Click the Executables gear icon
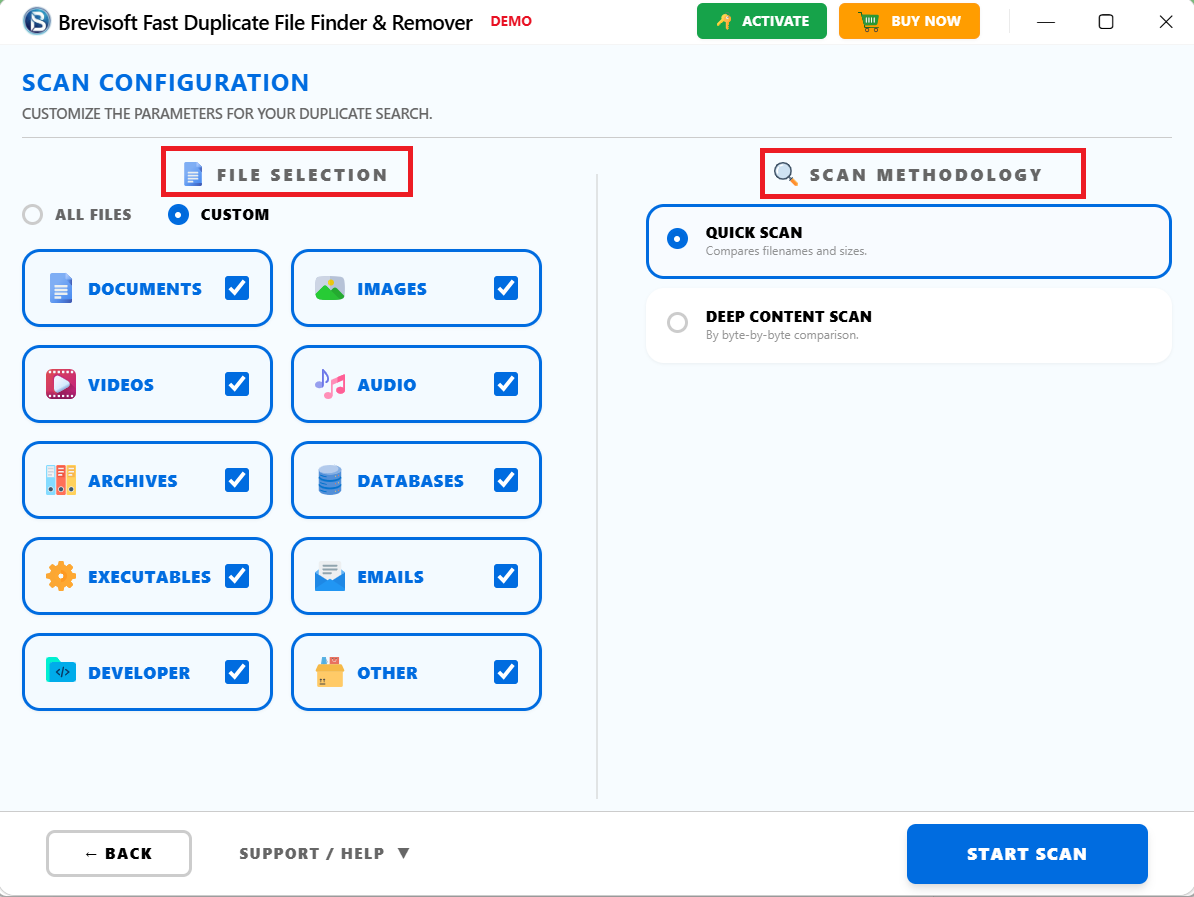Screen dimensions: 1194x897 coord(60,576)
